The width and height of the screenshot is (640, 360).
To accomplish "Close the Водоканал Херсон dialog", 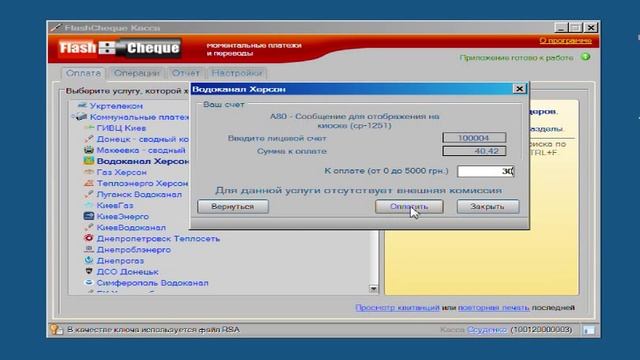I will click(x=519, y=89).
